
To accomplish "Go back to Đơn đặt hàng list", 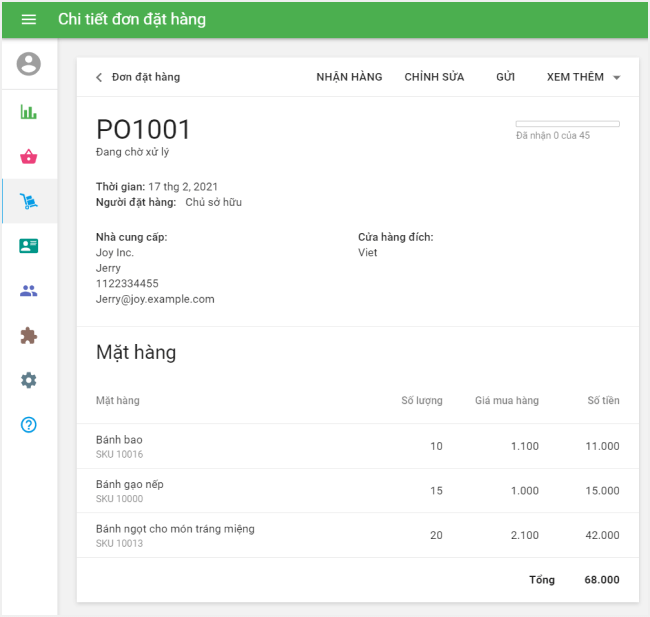I will pos(137,77).
